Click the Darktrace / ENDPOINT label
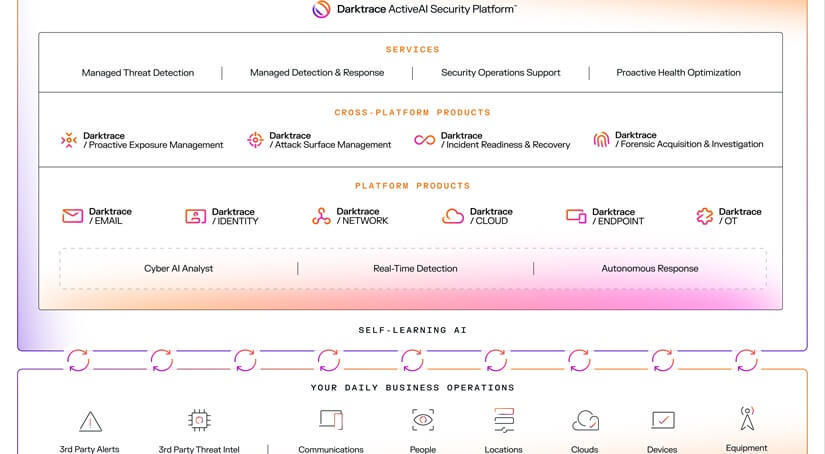Viewport: 825px width, 454px height. click(x=618, y=216)
